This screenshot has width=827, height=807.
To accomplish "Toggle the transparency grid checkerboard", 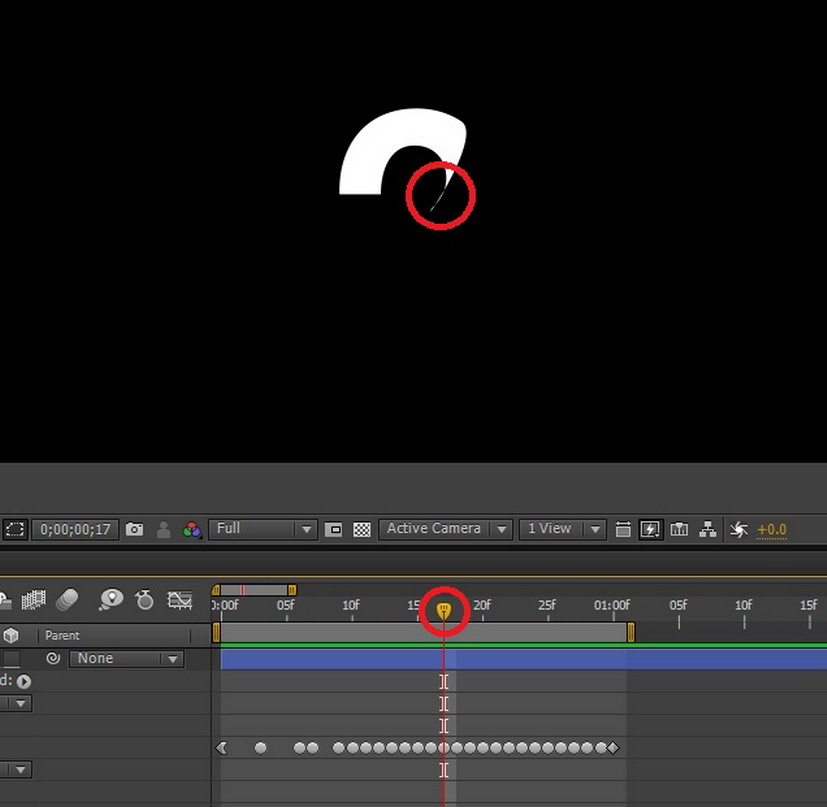I will pyautogui.click(x=362, y=530).
